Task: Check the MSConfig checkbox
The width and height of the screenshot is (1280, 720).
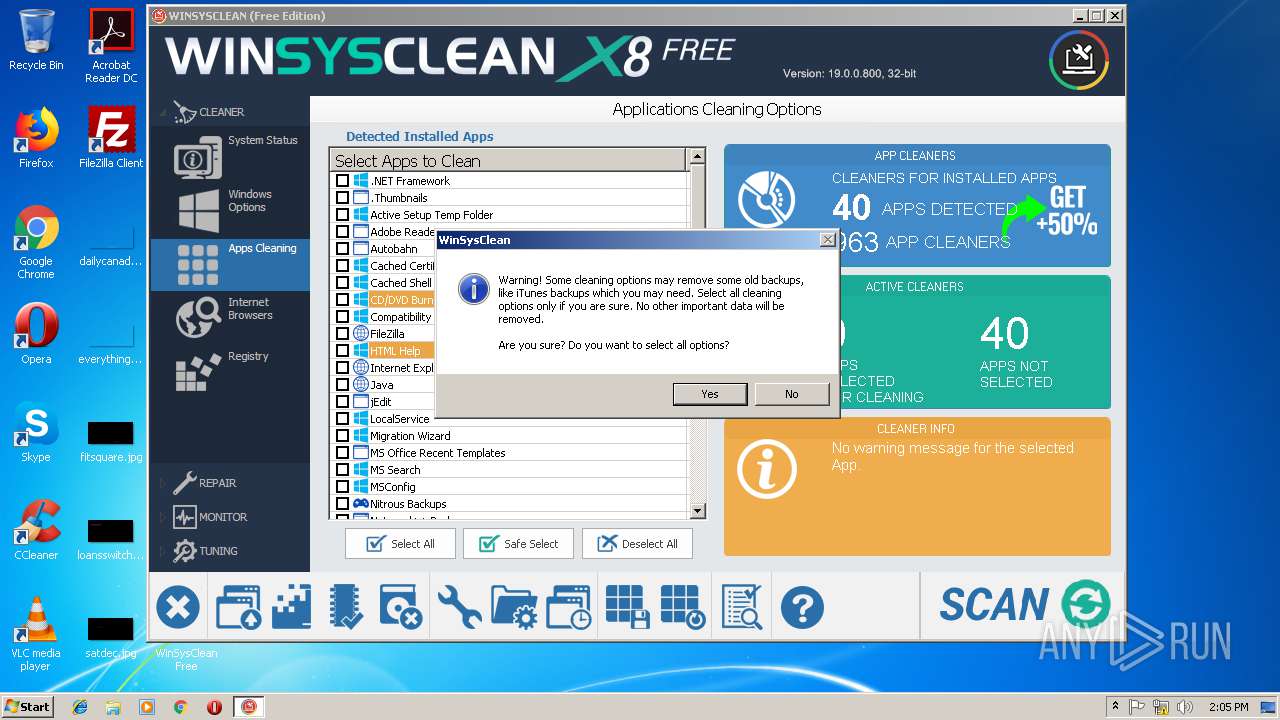Action: tap(342, 487)
